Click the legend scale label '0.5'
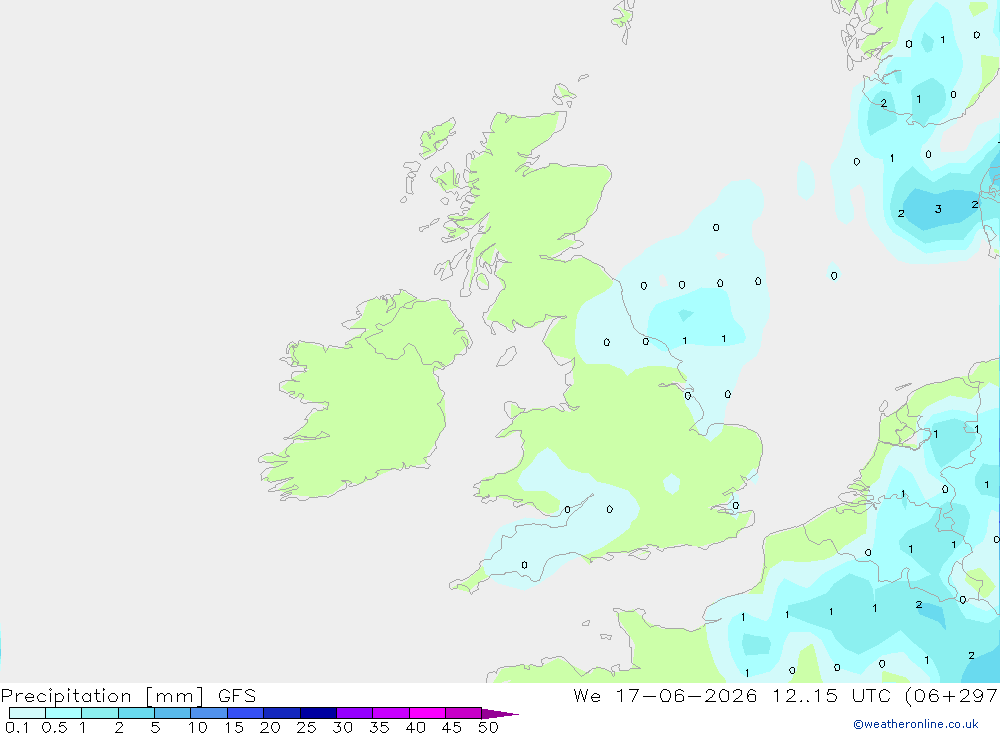1000x733 pixels. [54, 727]
